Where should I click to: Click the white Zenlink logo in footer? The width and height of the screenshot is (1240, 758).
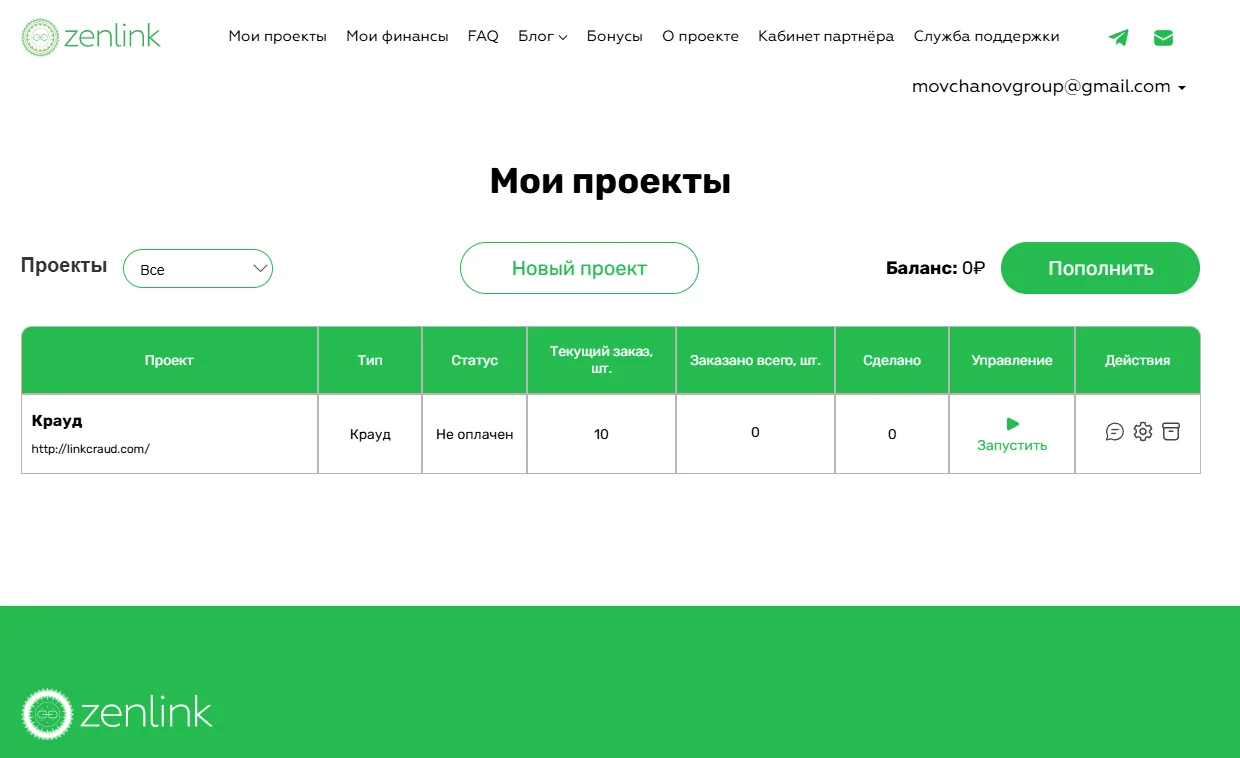pos(117,713)
